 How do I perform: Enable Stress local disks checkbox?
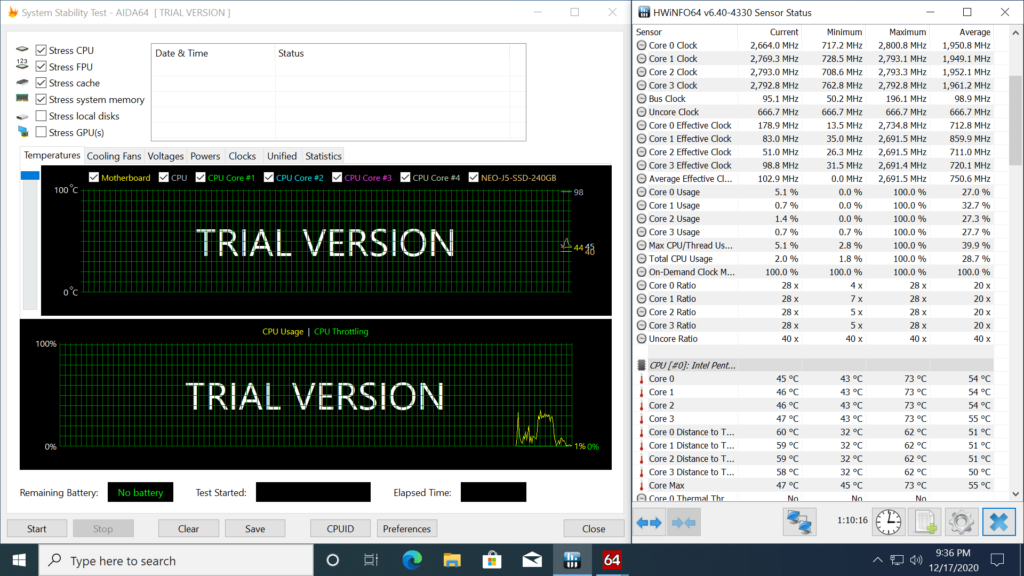(41, 116)
